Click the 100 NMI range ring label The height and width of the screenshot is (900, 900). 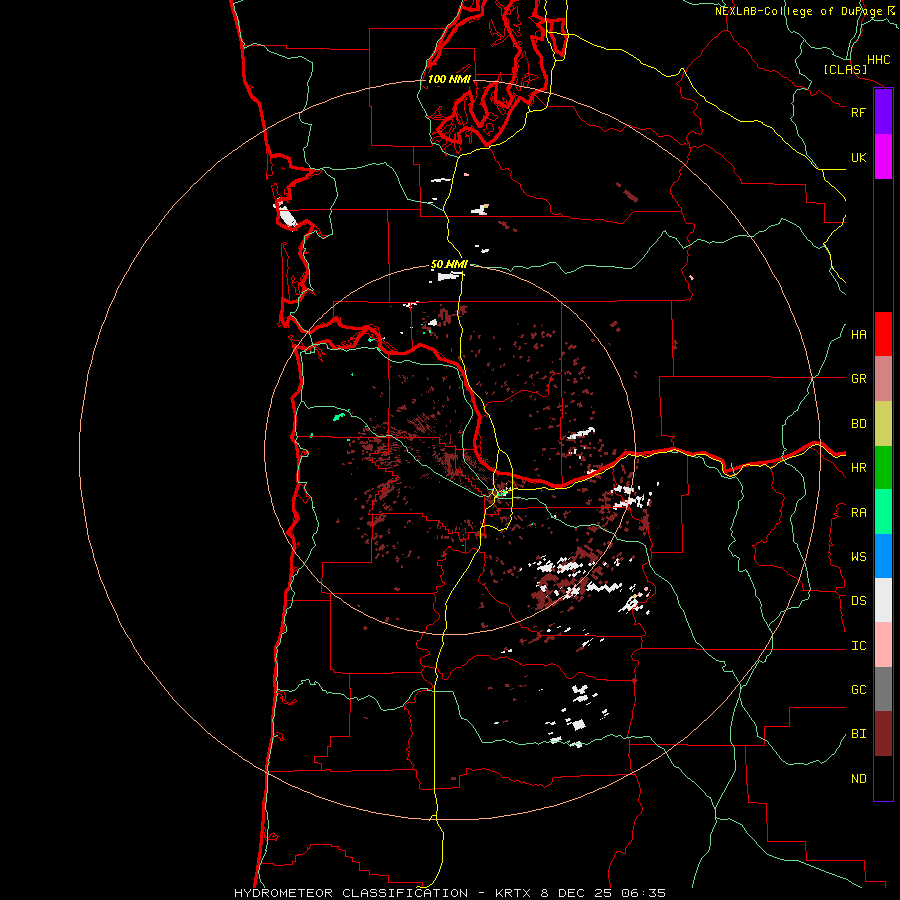coord(449,79)
